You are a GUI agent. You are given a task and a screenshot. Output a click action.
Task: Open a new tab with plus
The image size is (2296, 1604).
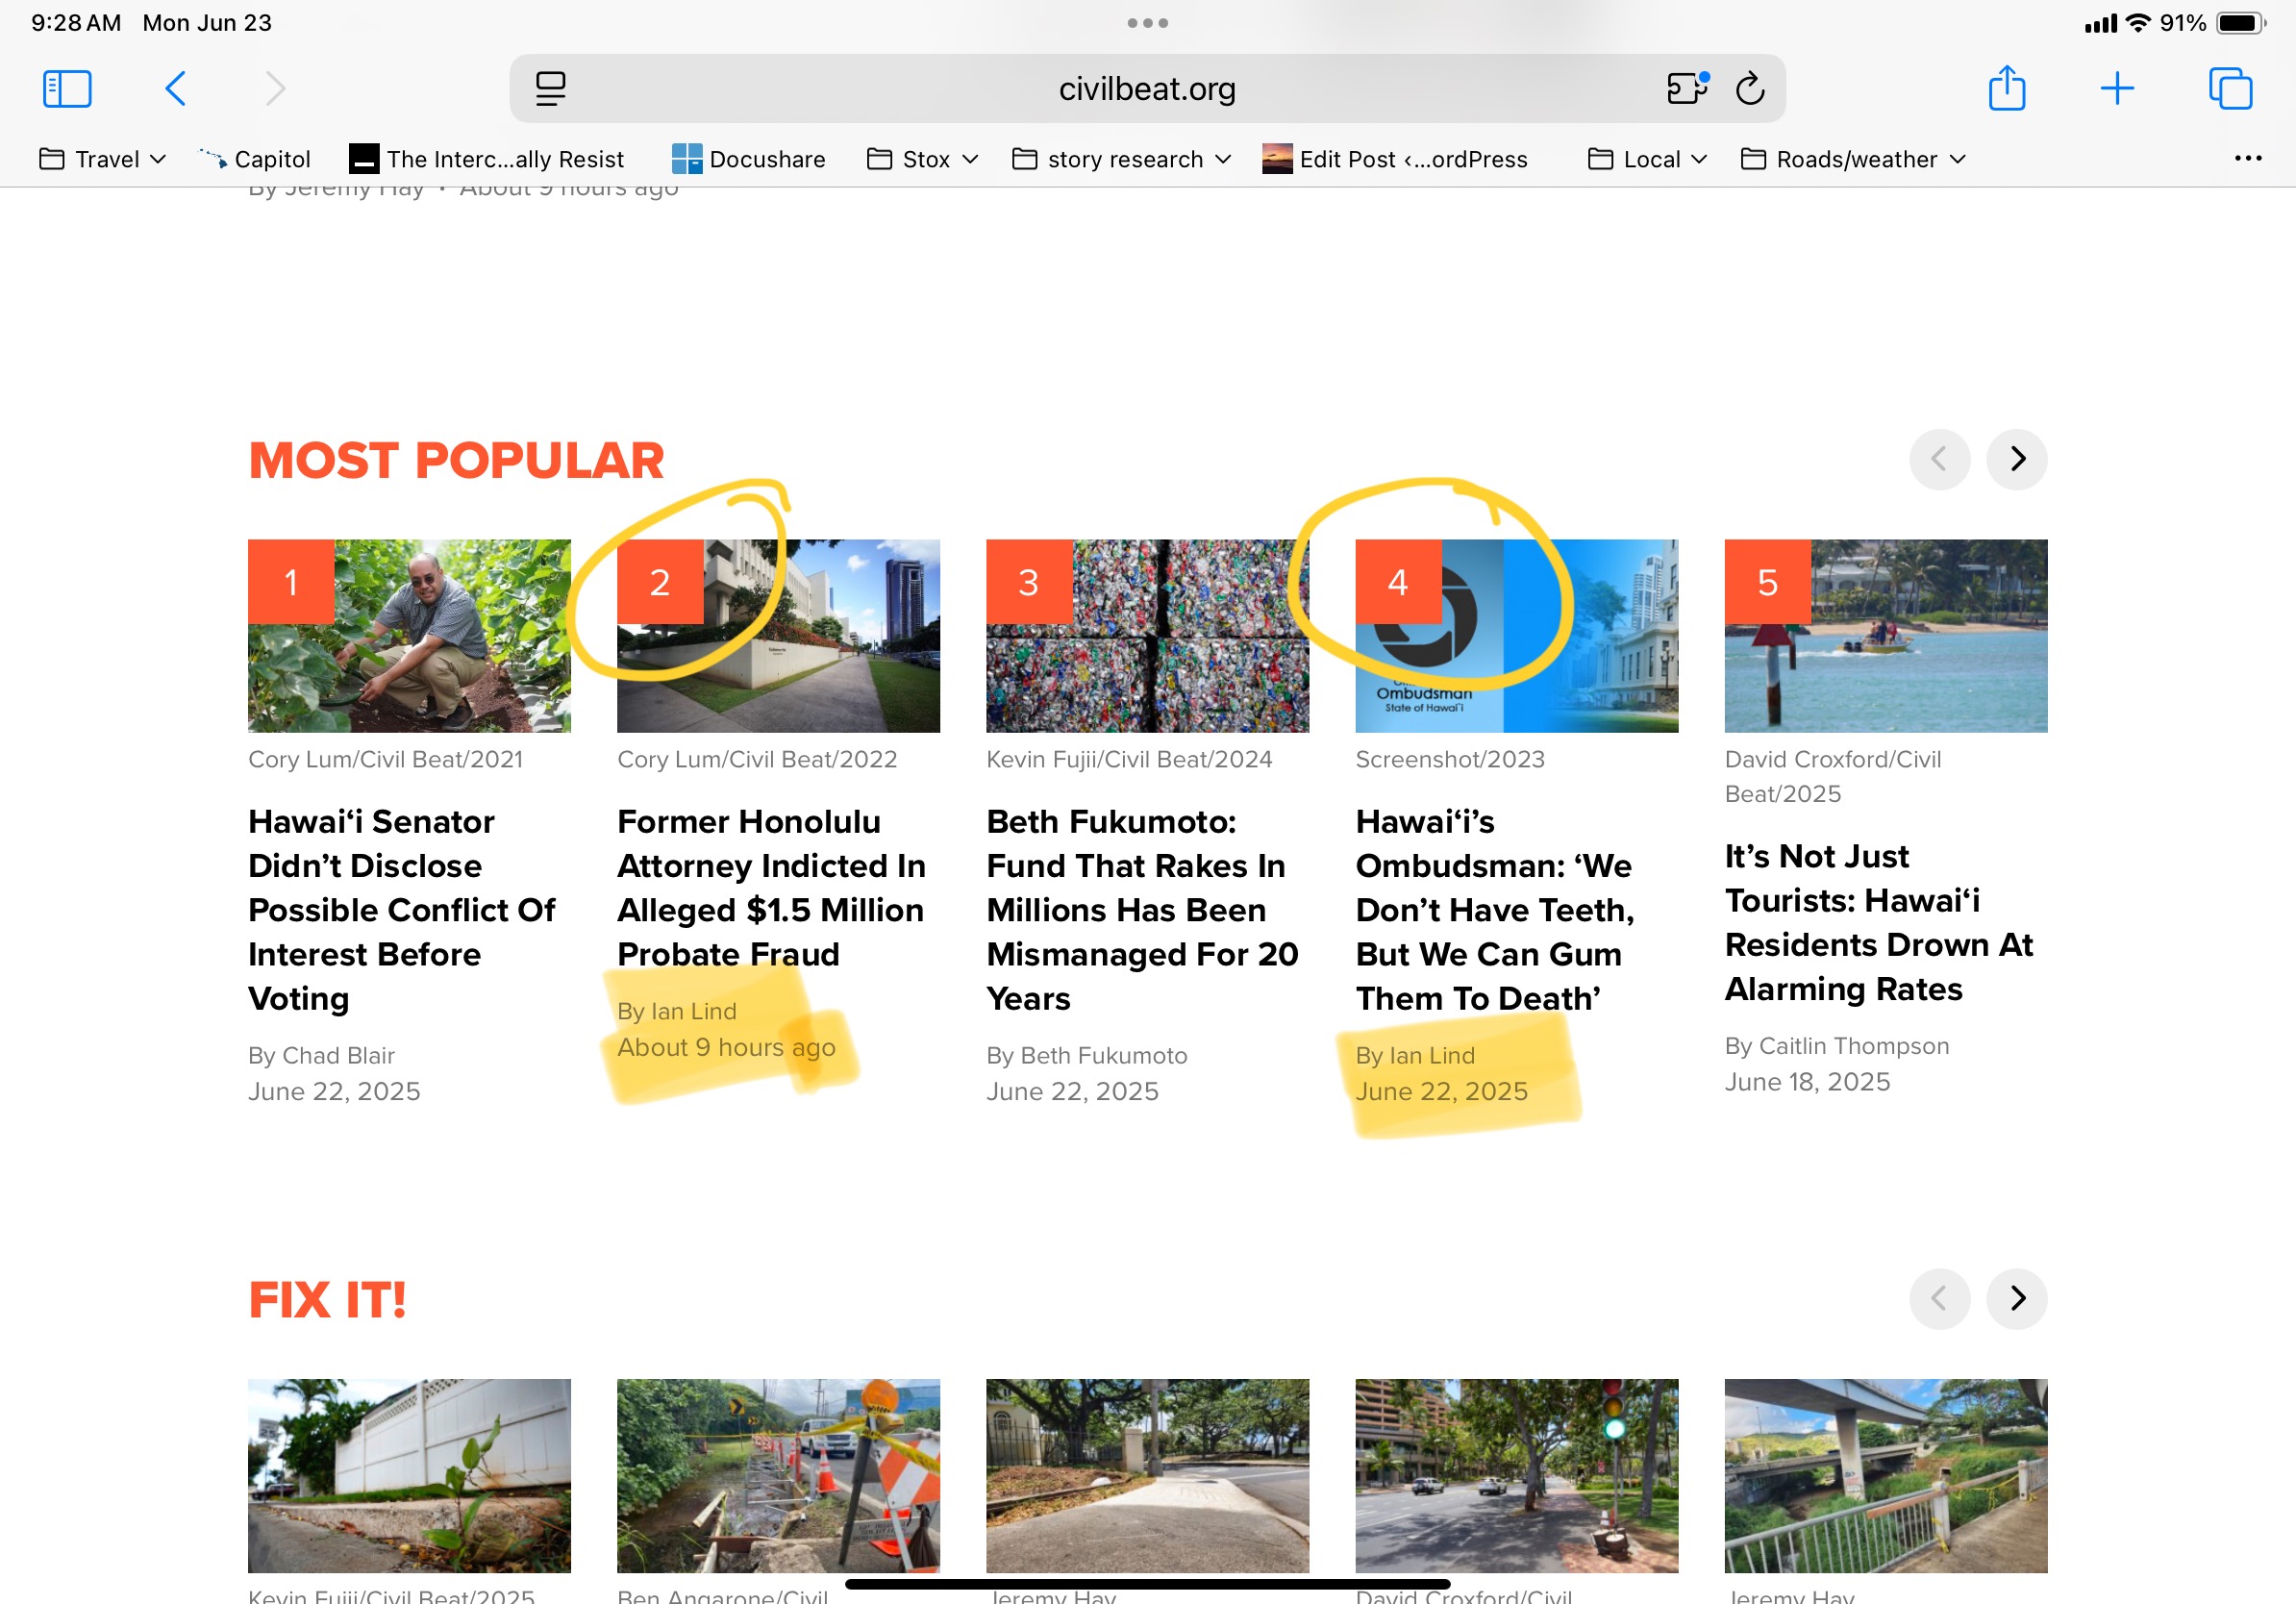point(2116,88)
